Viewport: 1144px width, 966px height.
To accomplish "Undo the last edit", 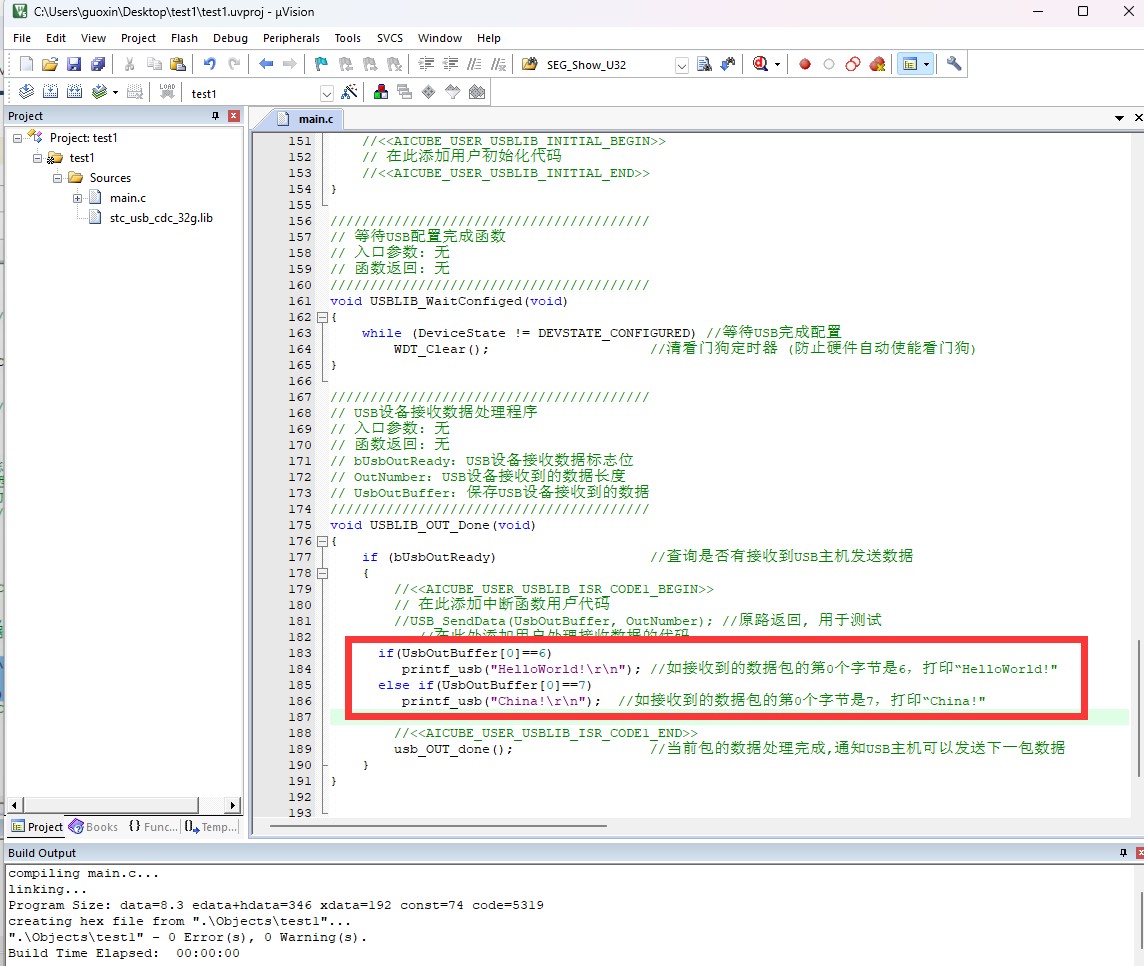I will pos(209,64).
